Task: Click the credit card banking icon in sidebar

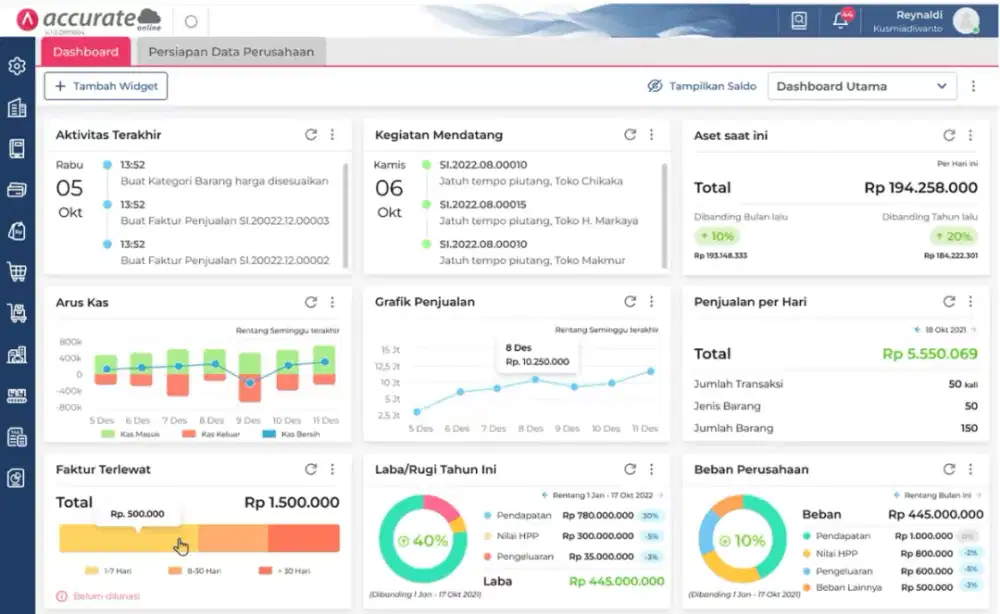Action: 16,188
